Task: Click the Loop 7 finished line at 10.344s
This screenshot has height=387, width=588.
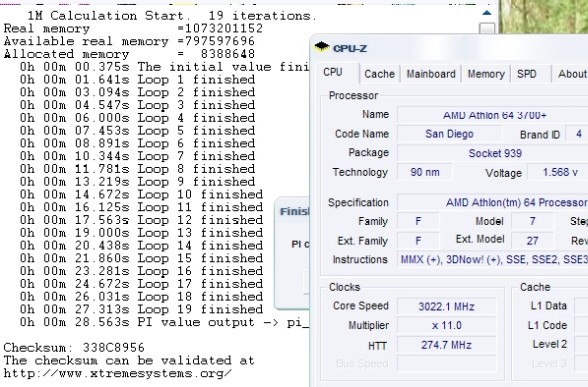Action: coord(137,156)
